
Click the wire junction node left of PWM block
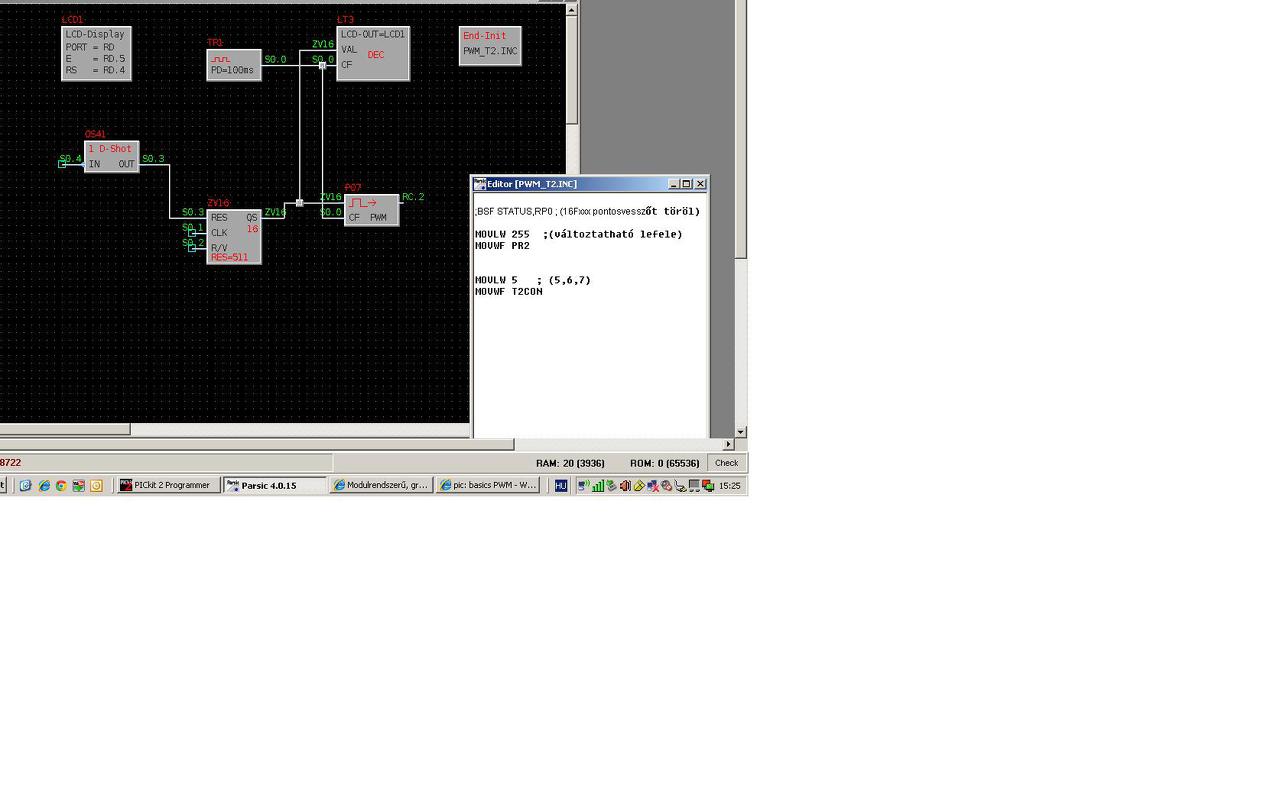pyautogui.click(x=299, y=203)
